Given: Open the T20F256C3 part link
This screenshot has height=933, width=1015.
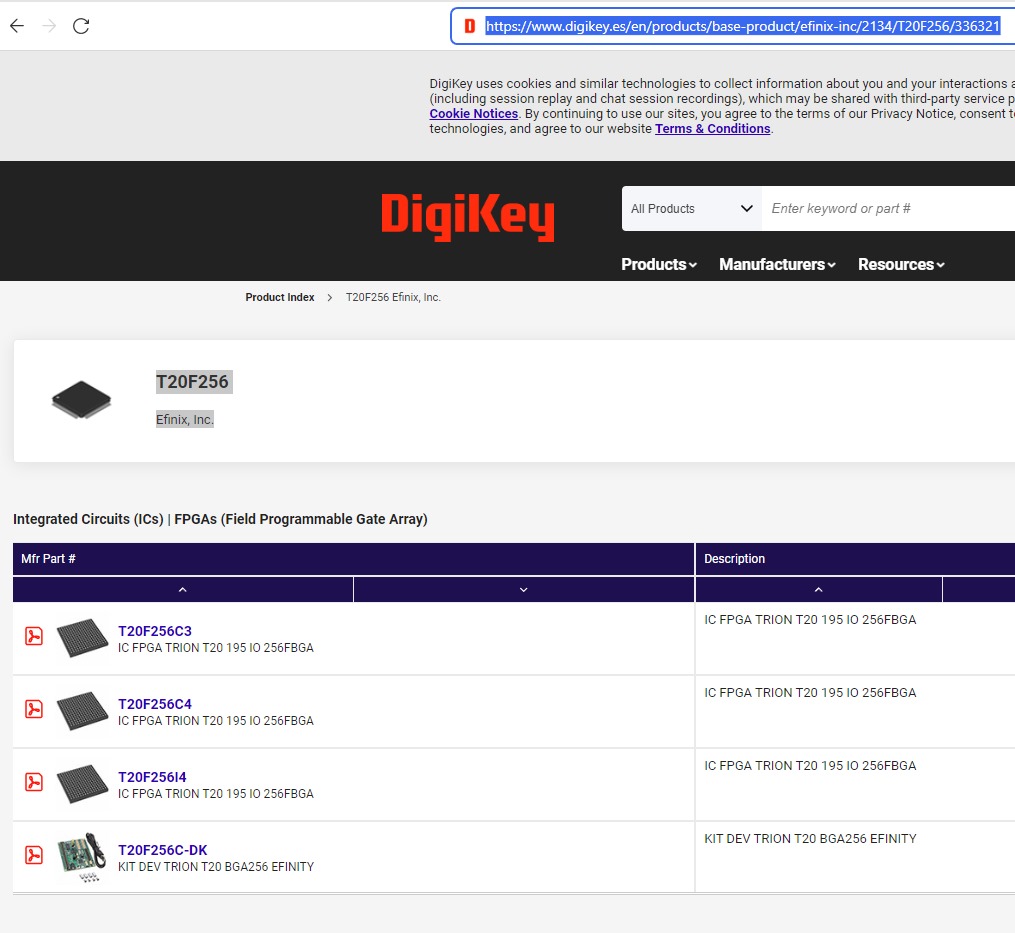Looking at the screenshot, I should pyautogui.click(x=155, y=631).
